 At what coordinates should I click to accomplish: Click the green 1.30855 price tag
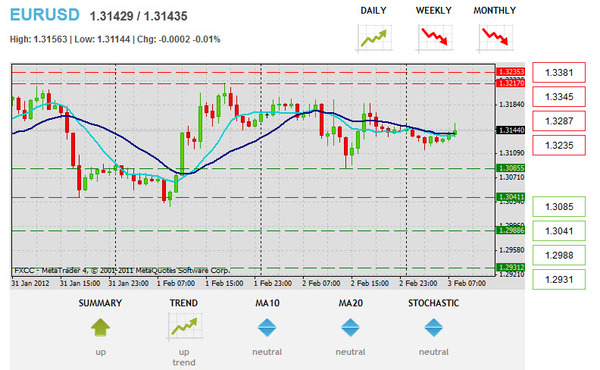[511, 168]
